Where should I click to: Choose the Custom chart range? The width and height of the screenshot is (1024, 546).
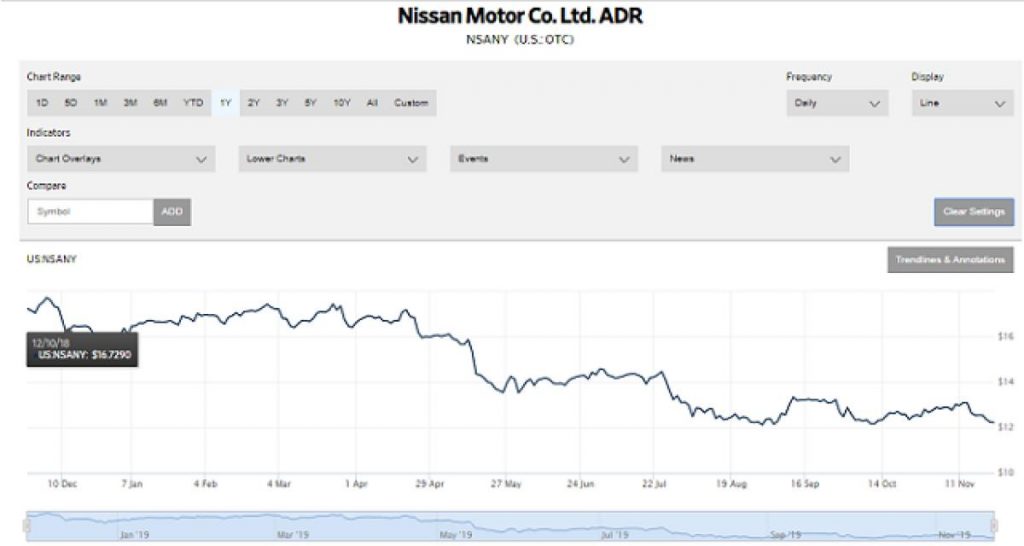click(x=411, y=103)
